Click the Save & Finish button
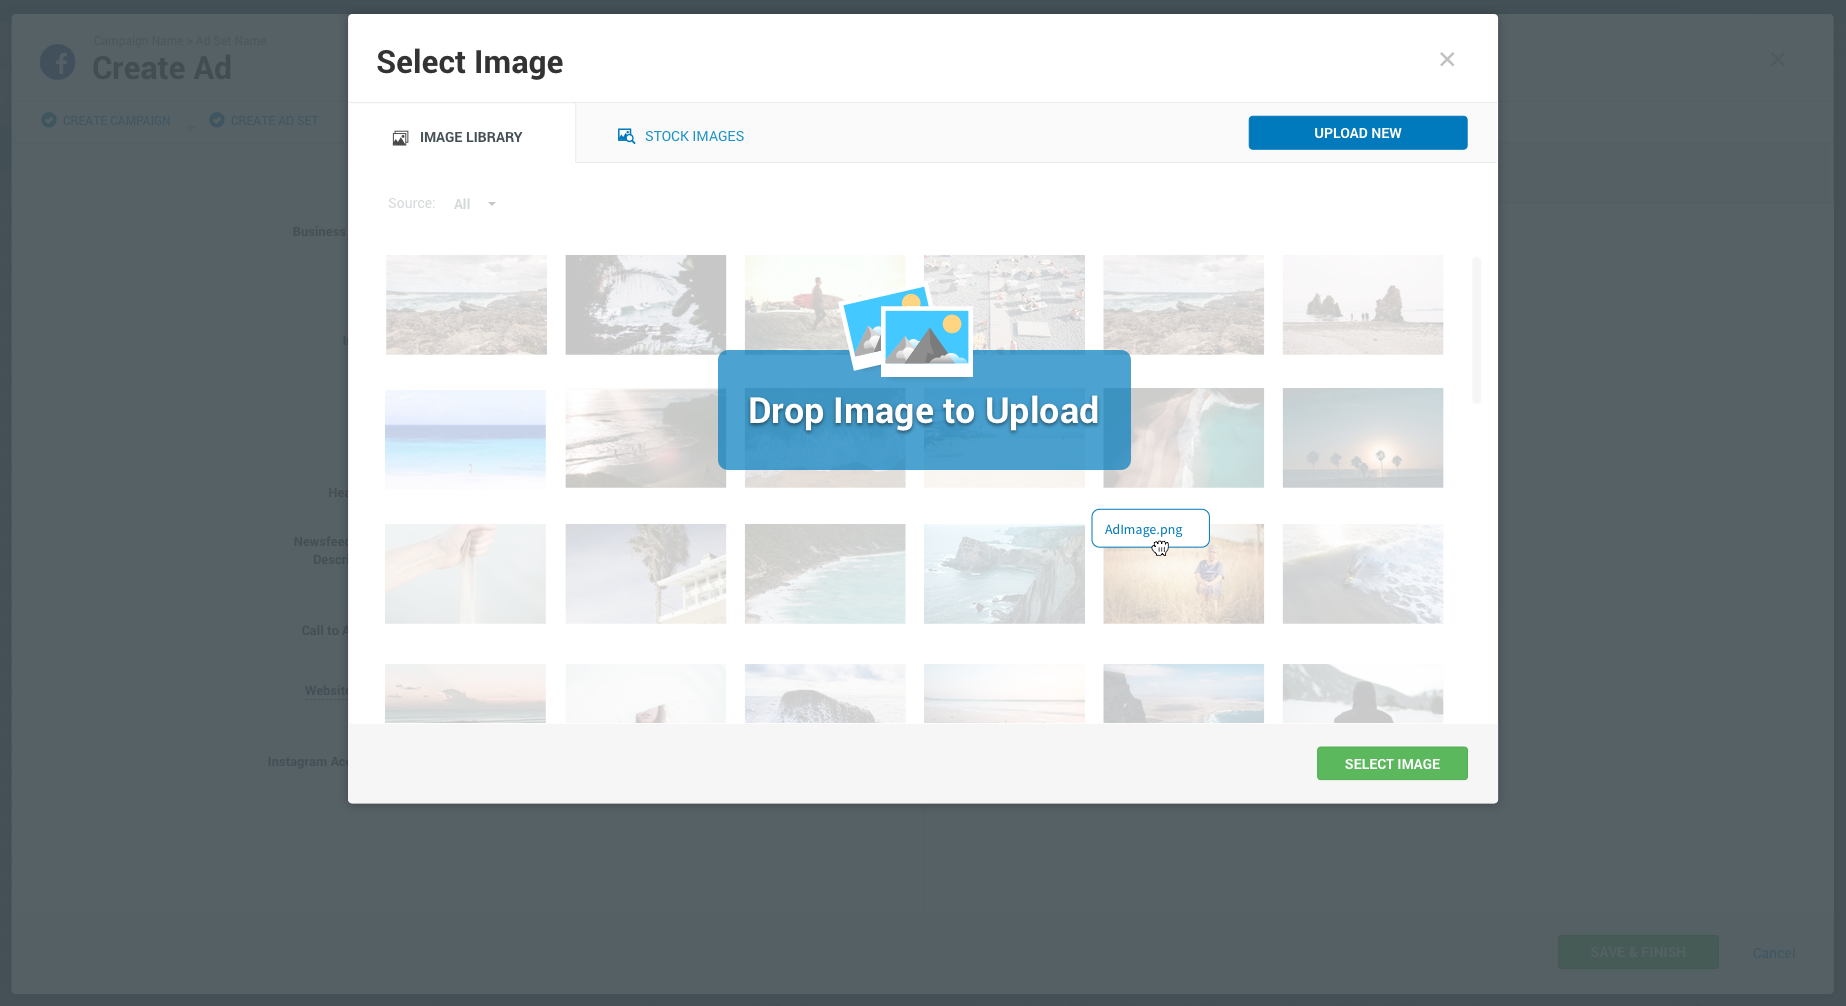The width and height of the screenshot is (1846, 1006). coord(1637,952)
